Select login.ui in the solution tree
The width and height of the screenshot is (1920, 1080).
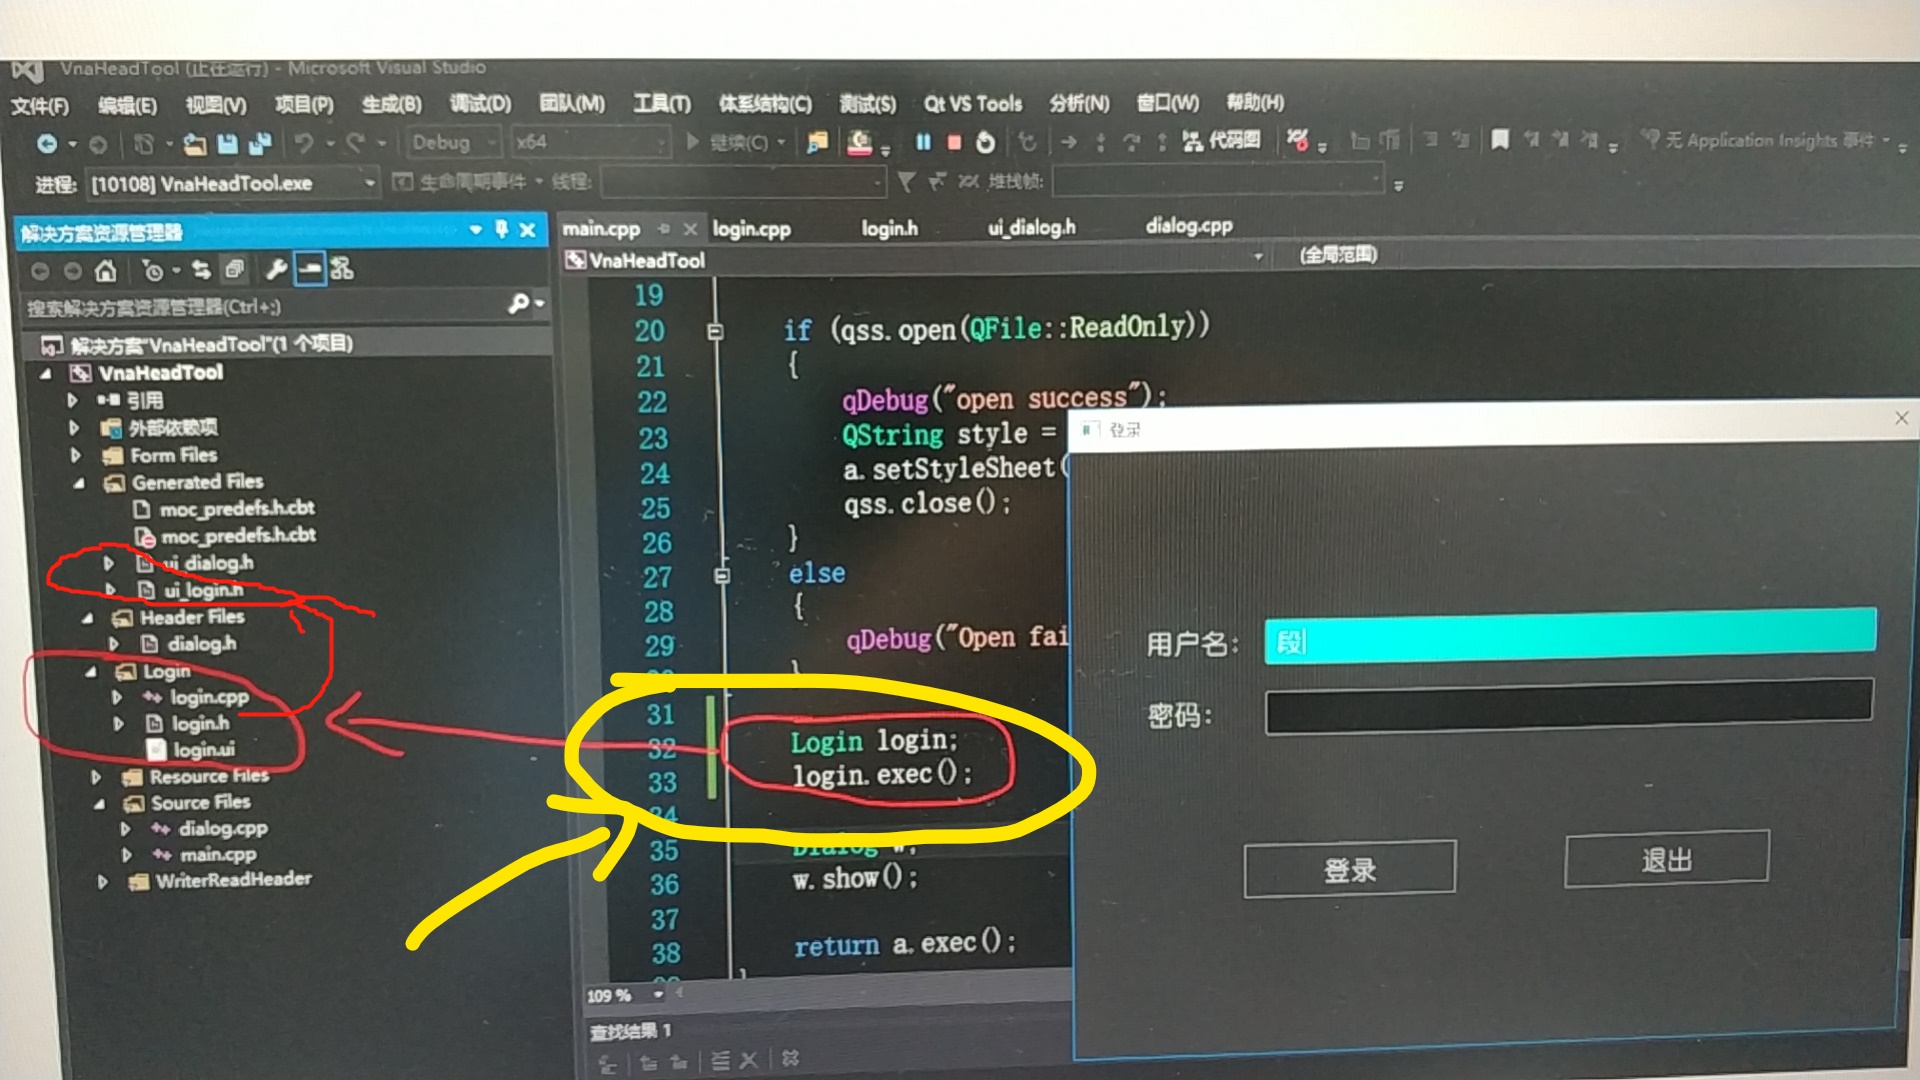(x=203, y=750)
